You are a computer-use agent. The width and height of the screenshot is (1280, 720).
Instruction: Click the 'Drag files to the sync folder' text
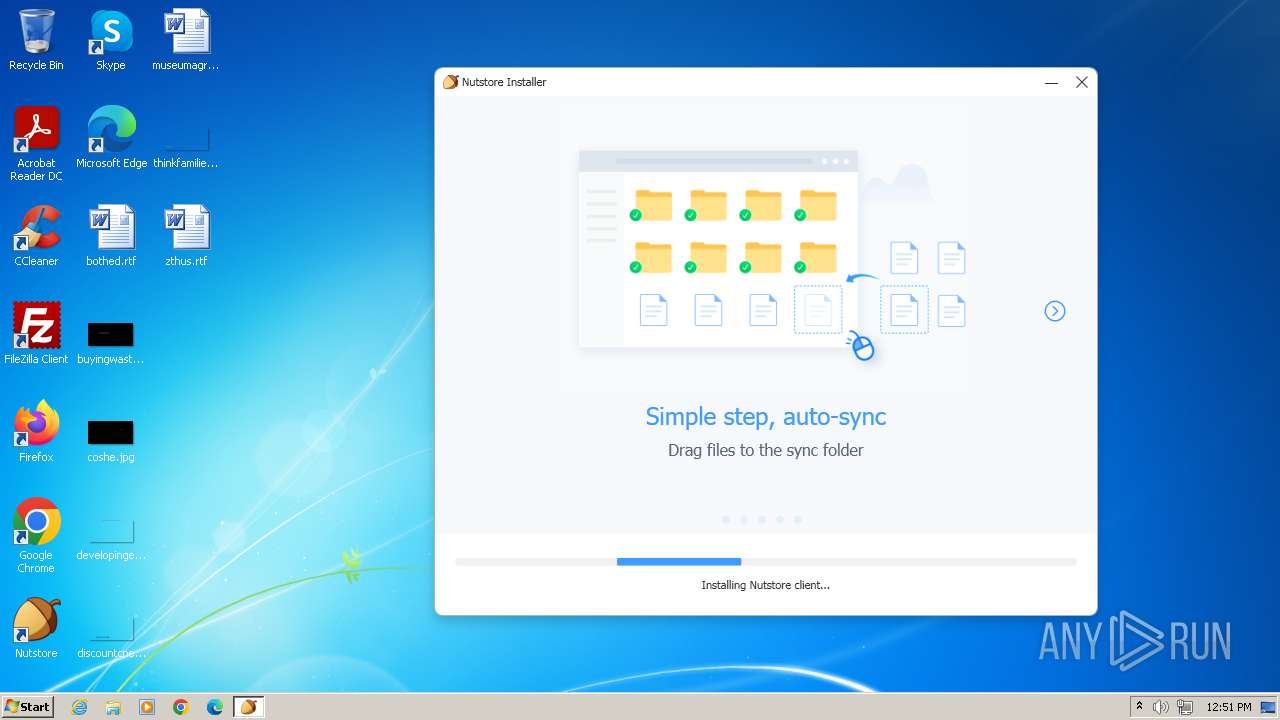(x=766, y=450)
